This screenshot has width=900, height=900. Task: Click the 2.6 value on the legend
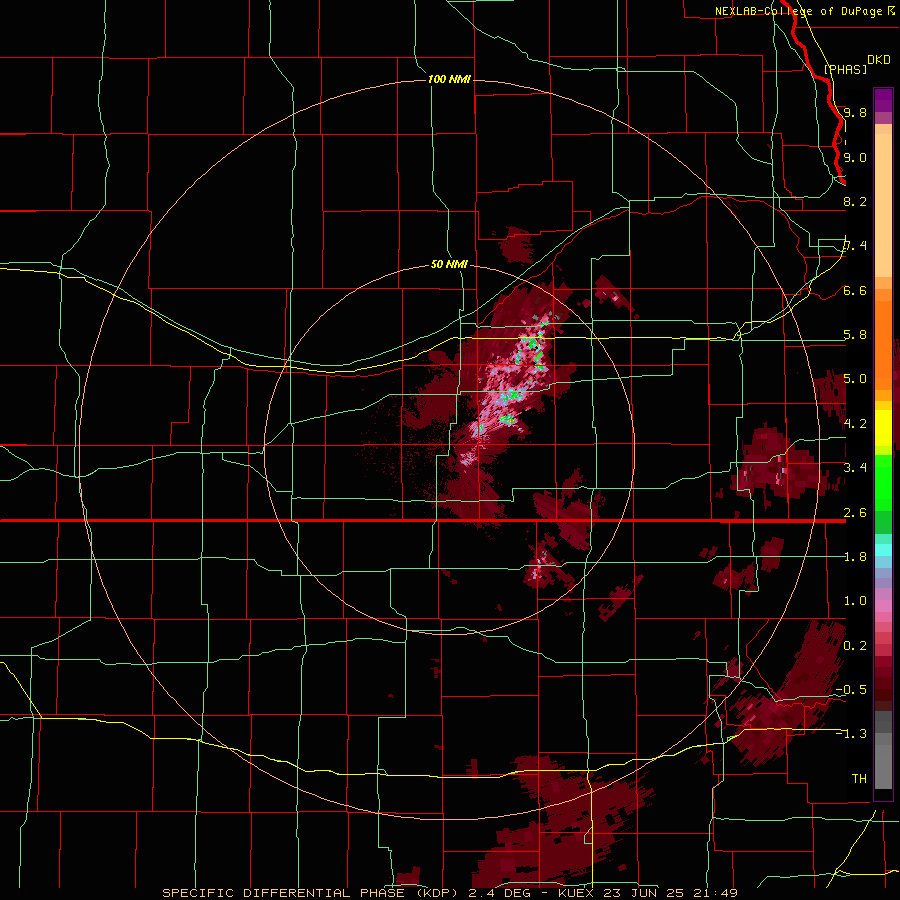tap(855, 513)
